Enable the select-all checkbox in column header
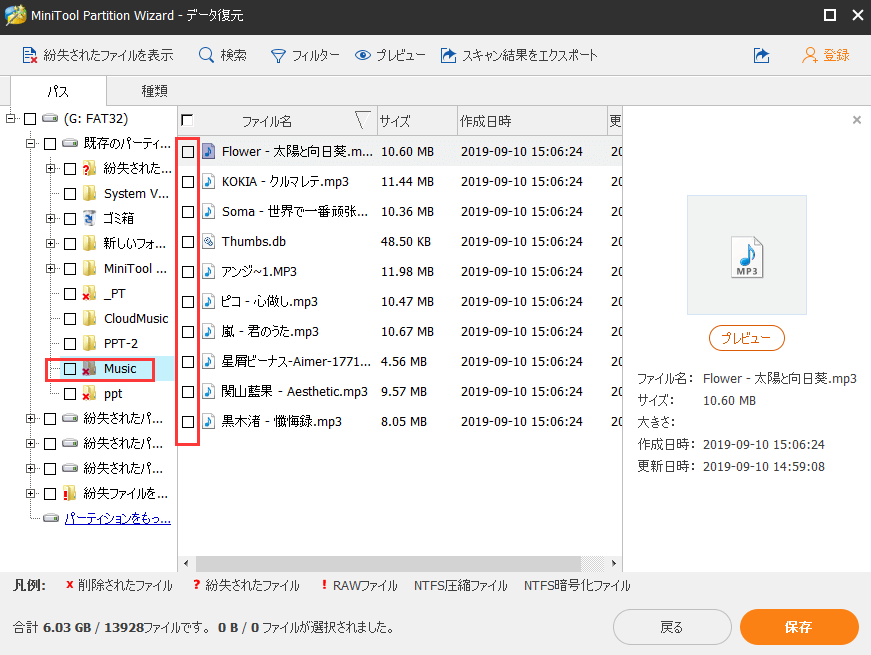Viewport: 871px width, 655px height. coord(186,120)
